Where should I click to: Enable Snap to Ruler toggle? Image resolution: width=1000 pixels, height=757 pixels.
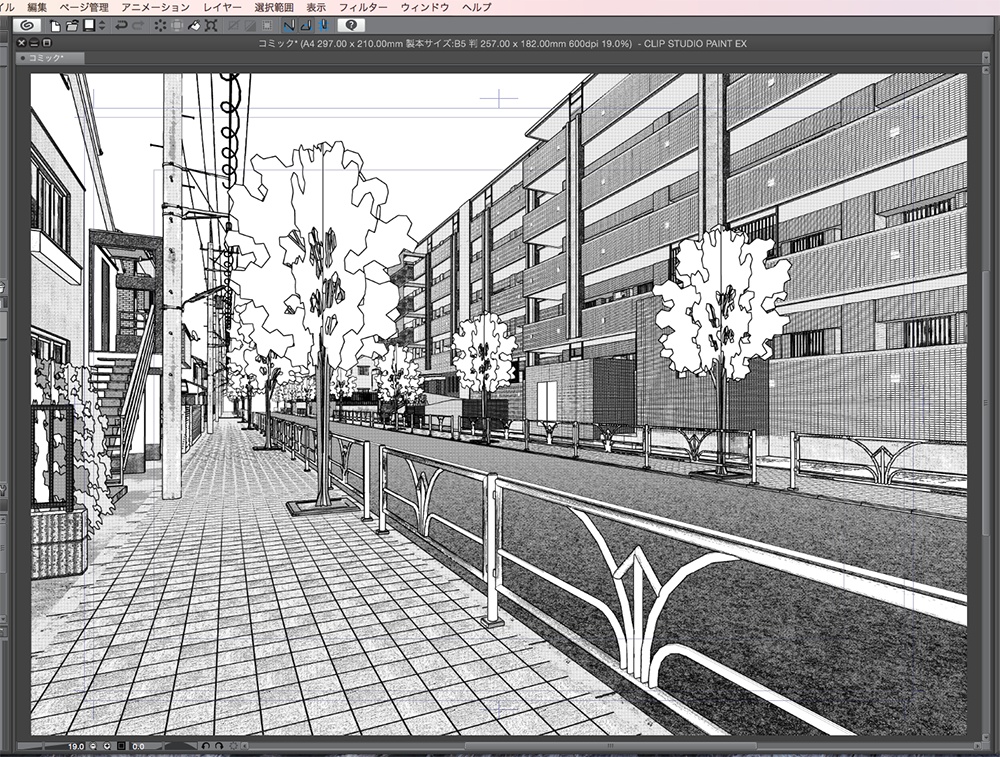pos(290,27)
